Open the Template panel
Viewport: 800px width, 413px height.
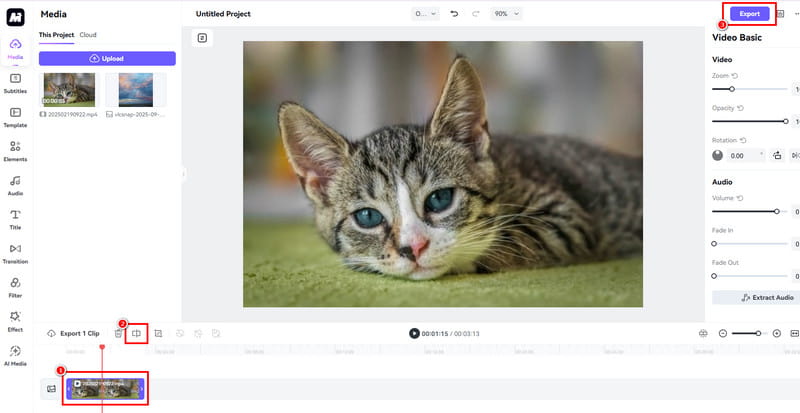pyautogui.click(x=15, y=118)
